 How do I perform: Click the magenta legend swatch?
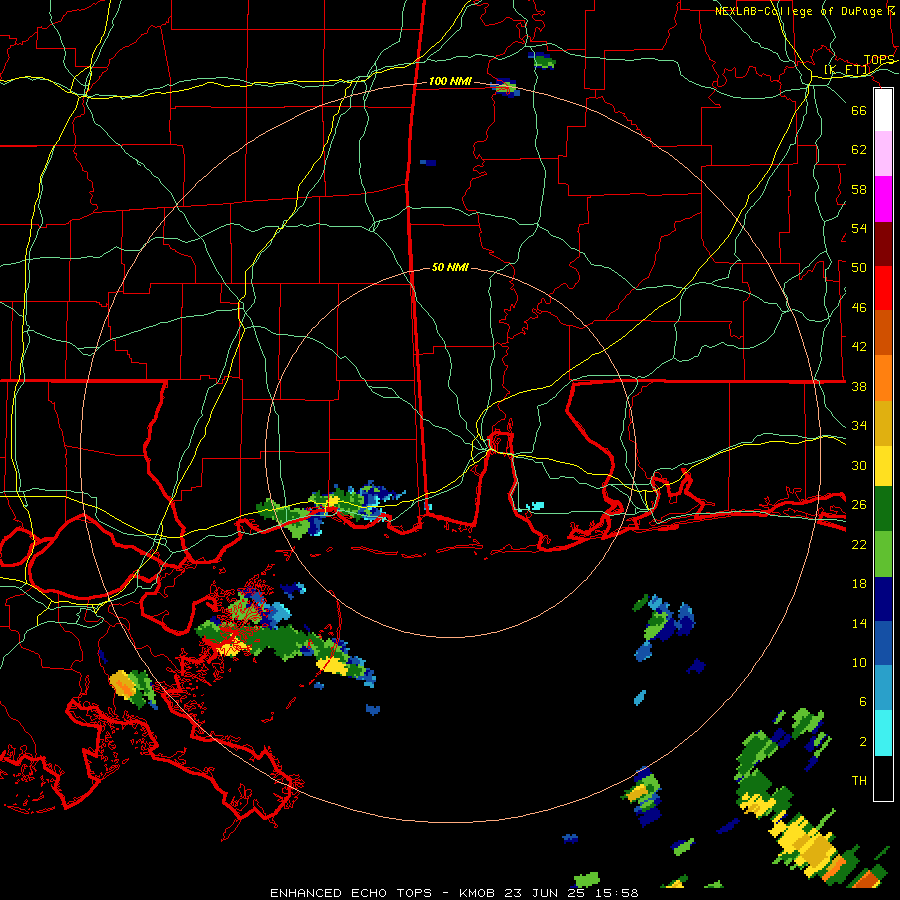(x=883, y=199)
